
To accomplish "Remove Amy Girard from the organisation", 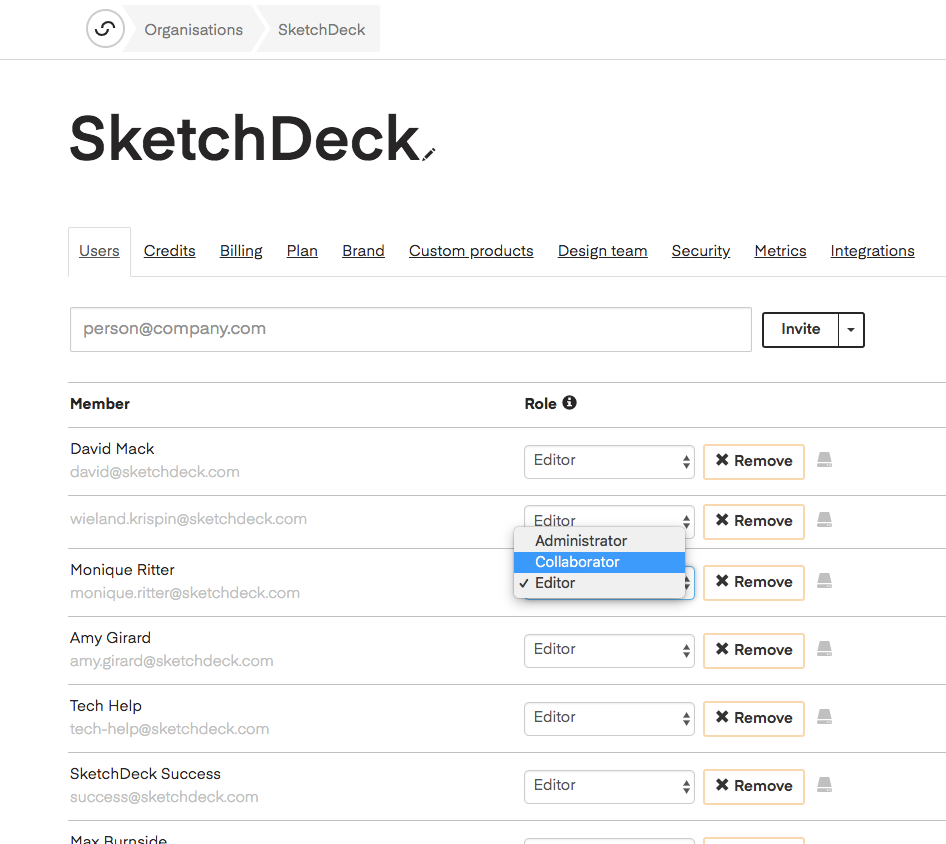I will pos(754,650).
